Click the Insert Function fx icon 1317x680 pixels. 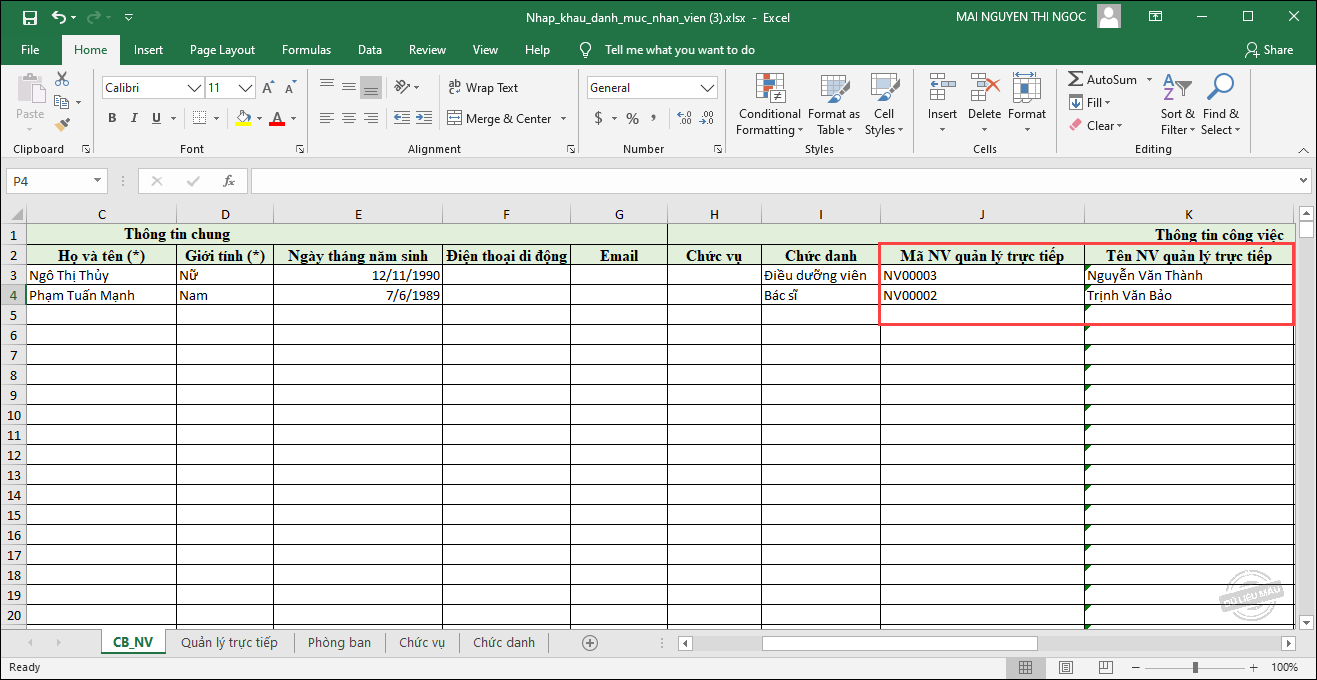pyautogui.click(x=229, y=181)
